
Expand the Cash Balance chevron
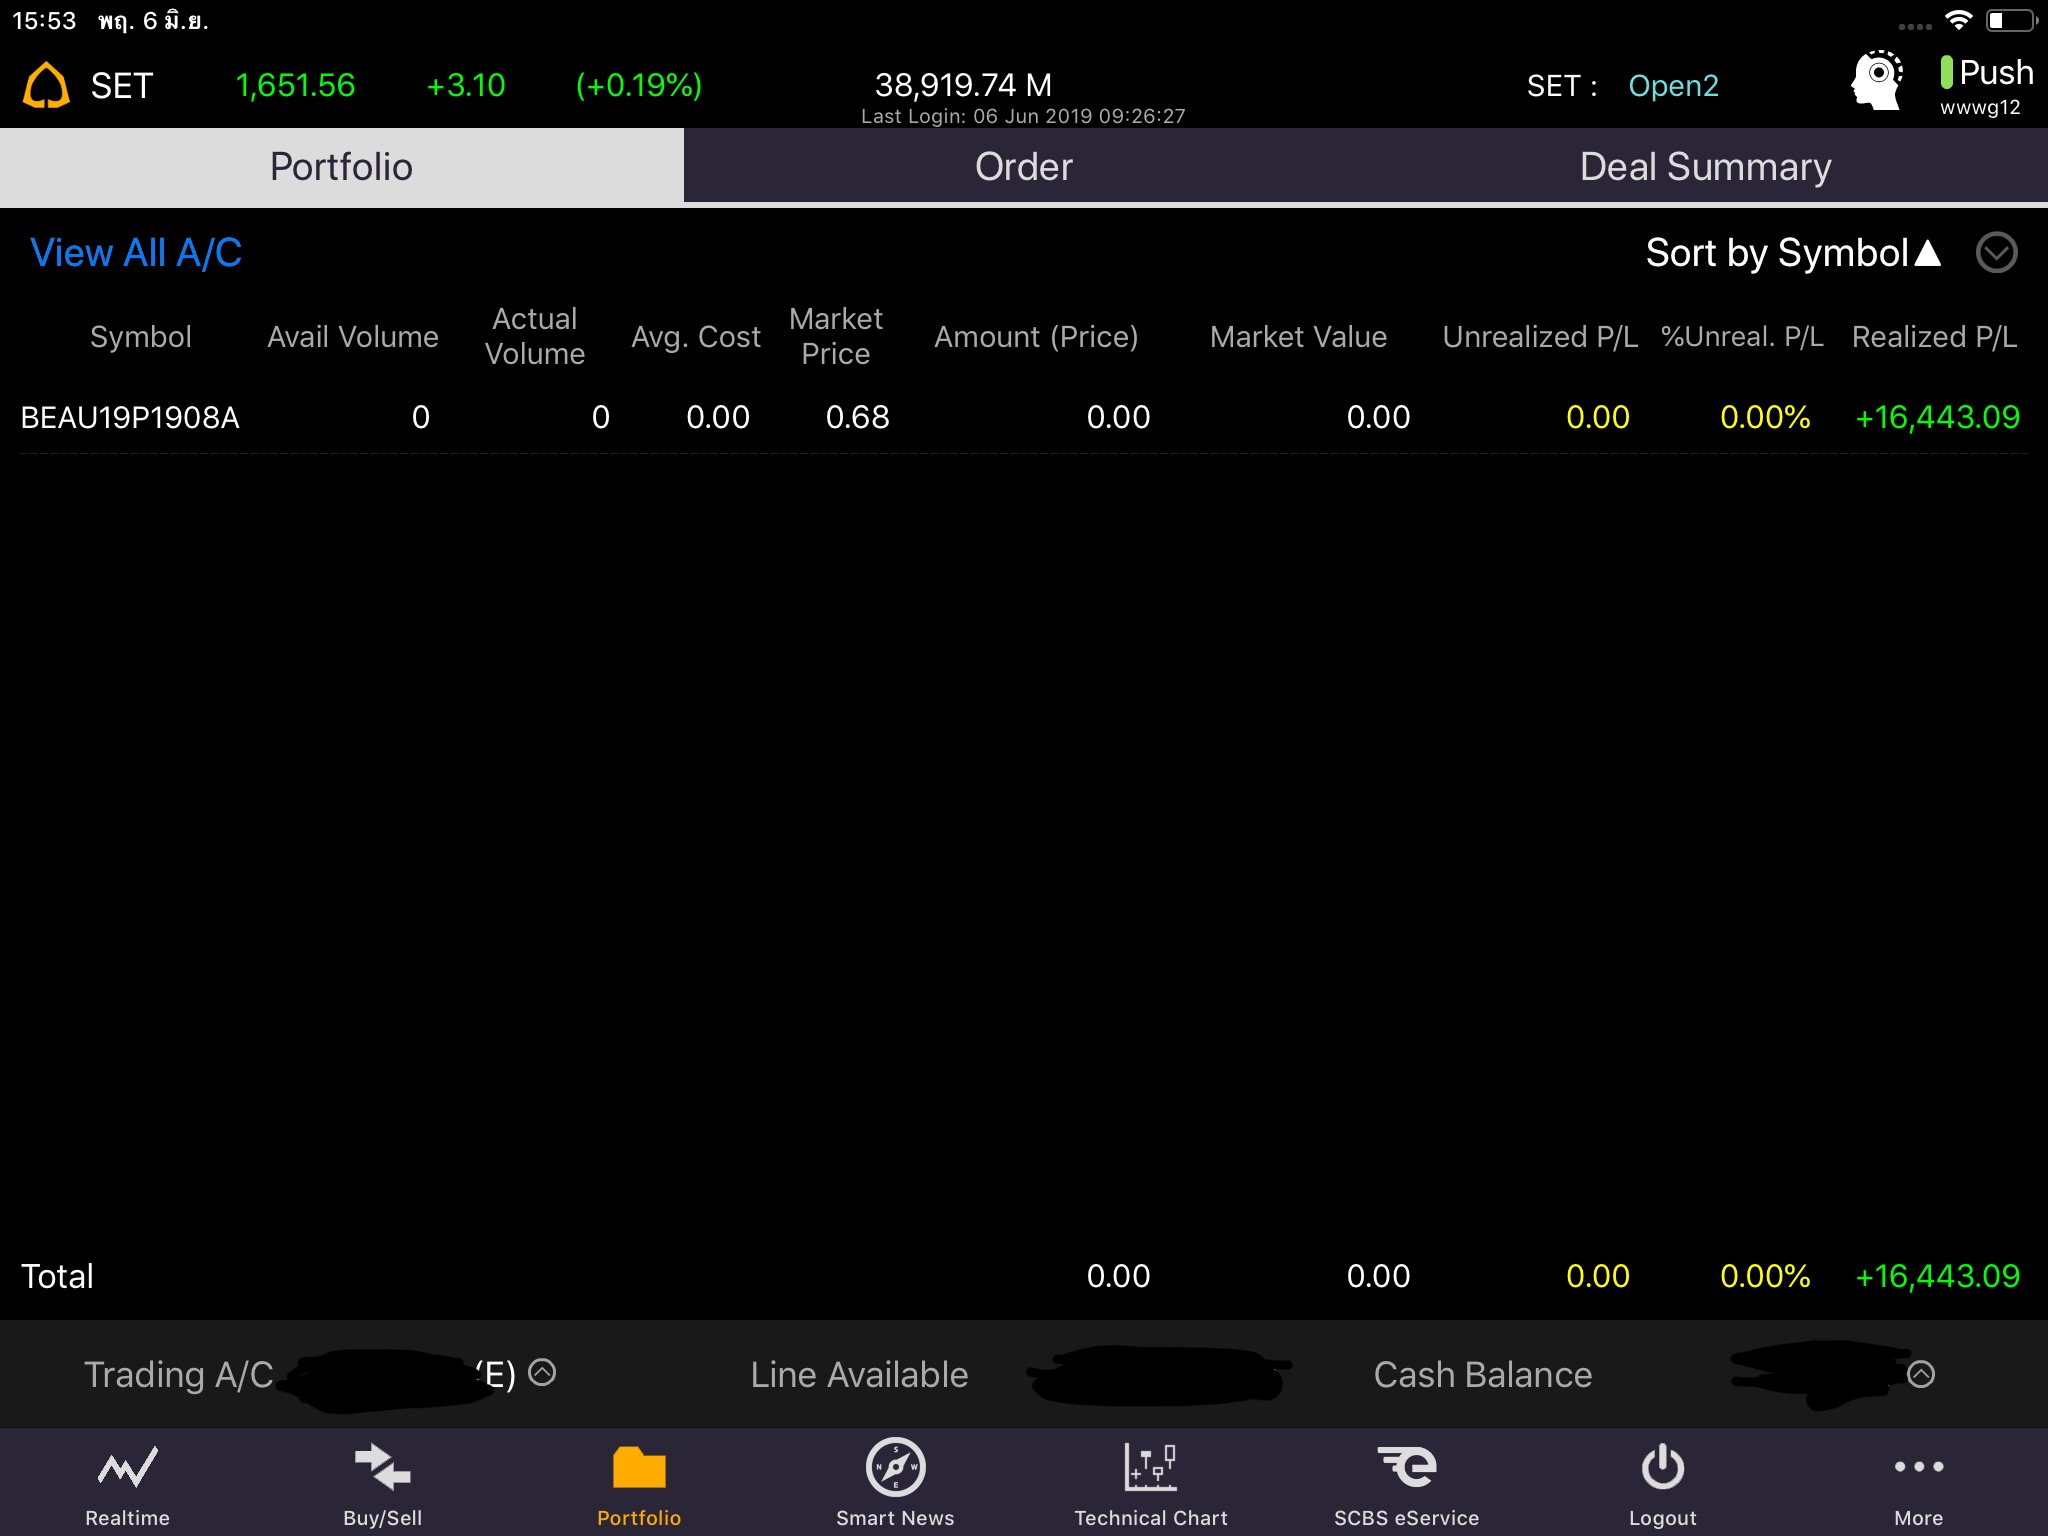[1920, 1375]
